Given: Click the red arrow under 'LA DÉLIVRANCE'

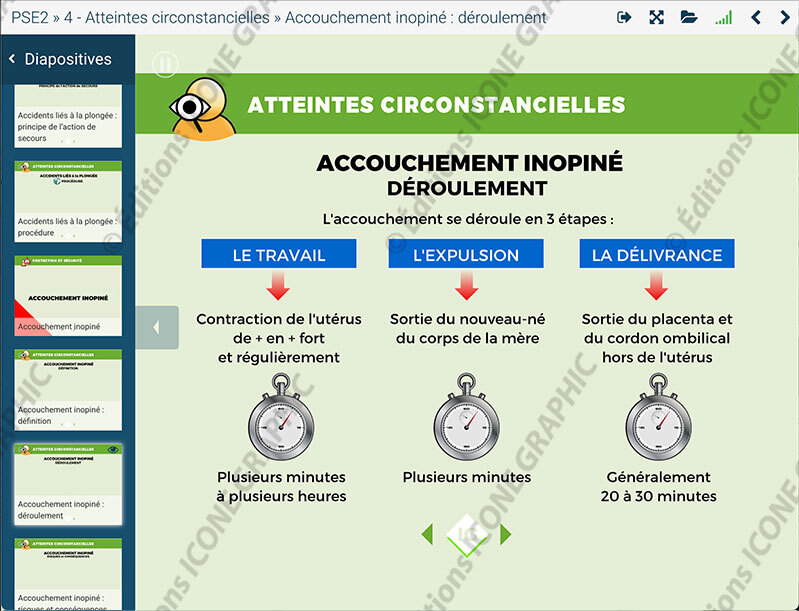Looking at the screenshot, I should (x=656, y=286).
